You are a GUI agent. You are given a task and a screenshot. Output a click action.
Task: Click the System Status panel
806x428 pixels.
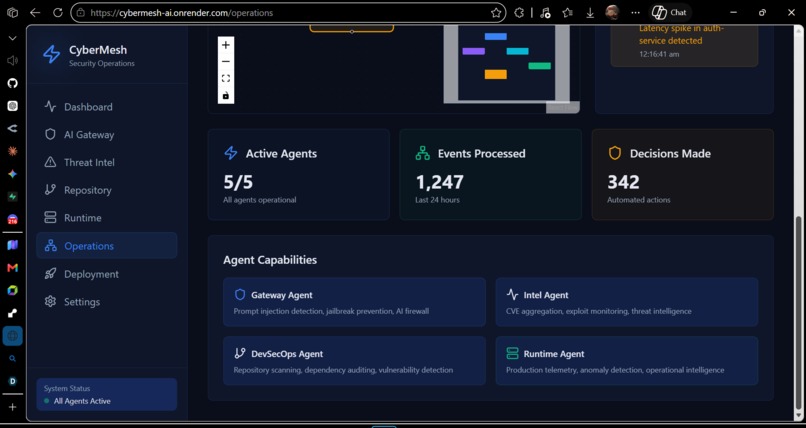point(106,394)
